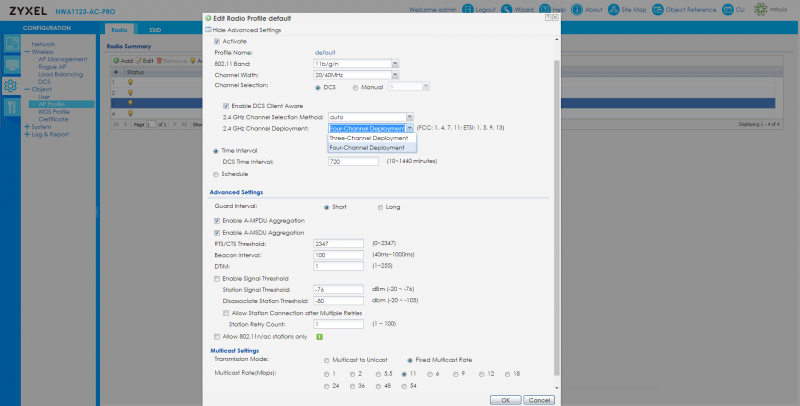This screenshot has width=800, height=406.
Task: Check Allow 802.11n/ac stations only
Action: coord(217,337)
